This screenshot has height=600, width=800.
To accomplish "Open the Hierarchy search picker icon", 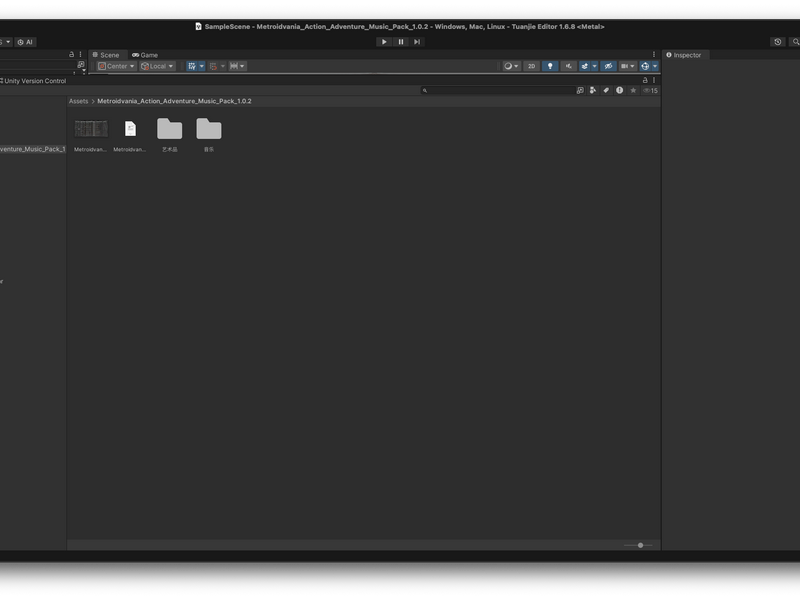I will 81,65.
